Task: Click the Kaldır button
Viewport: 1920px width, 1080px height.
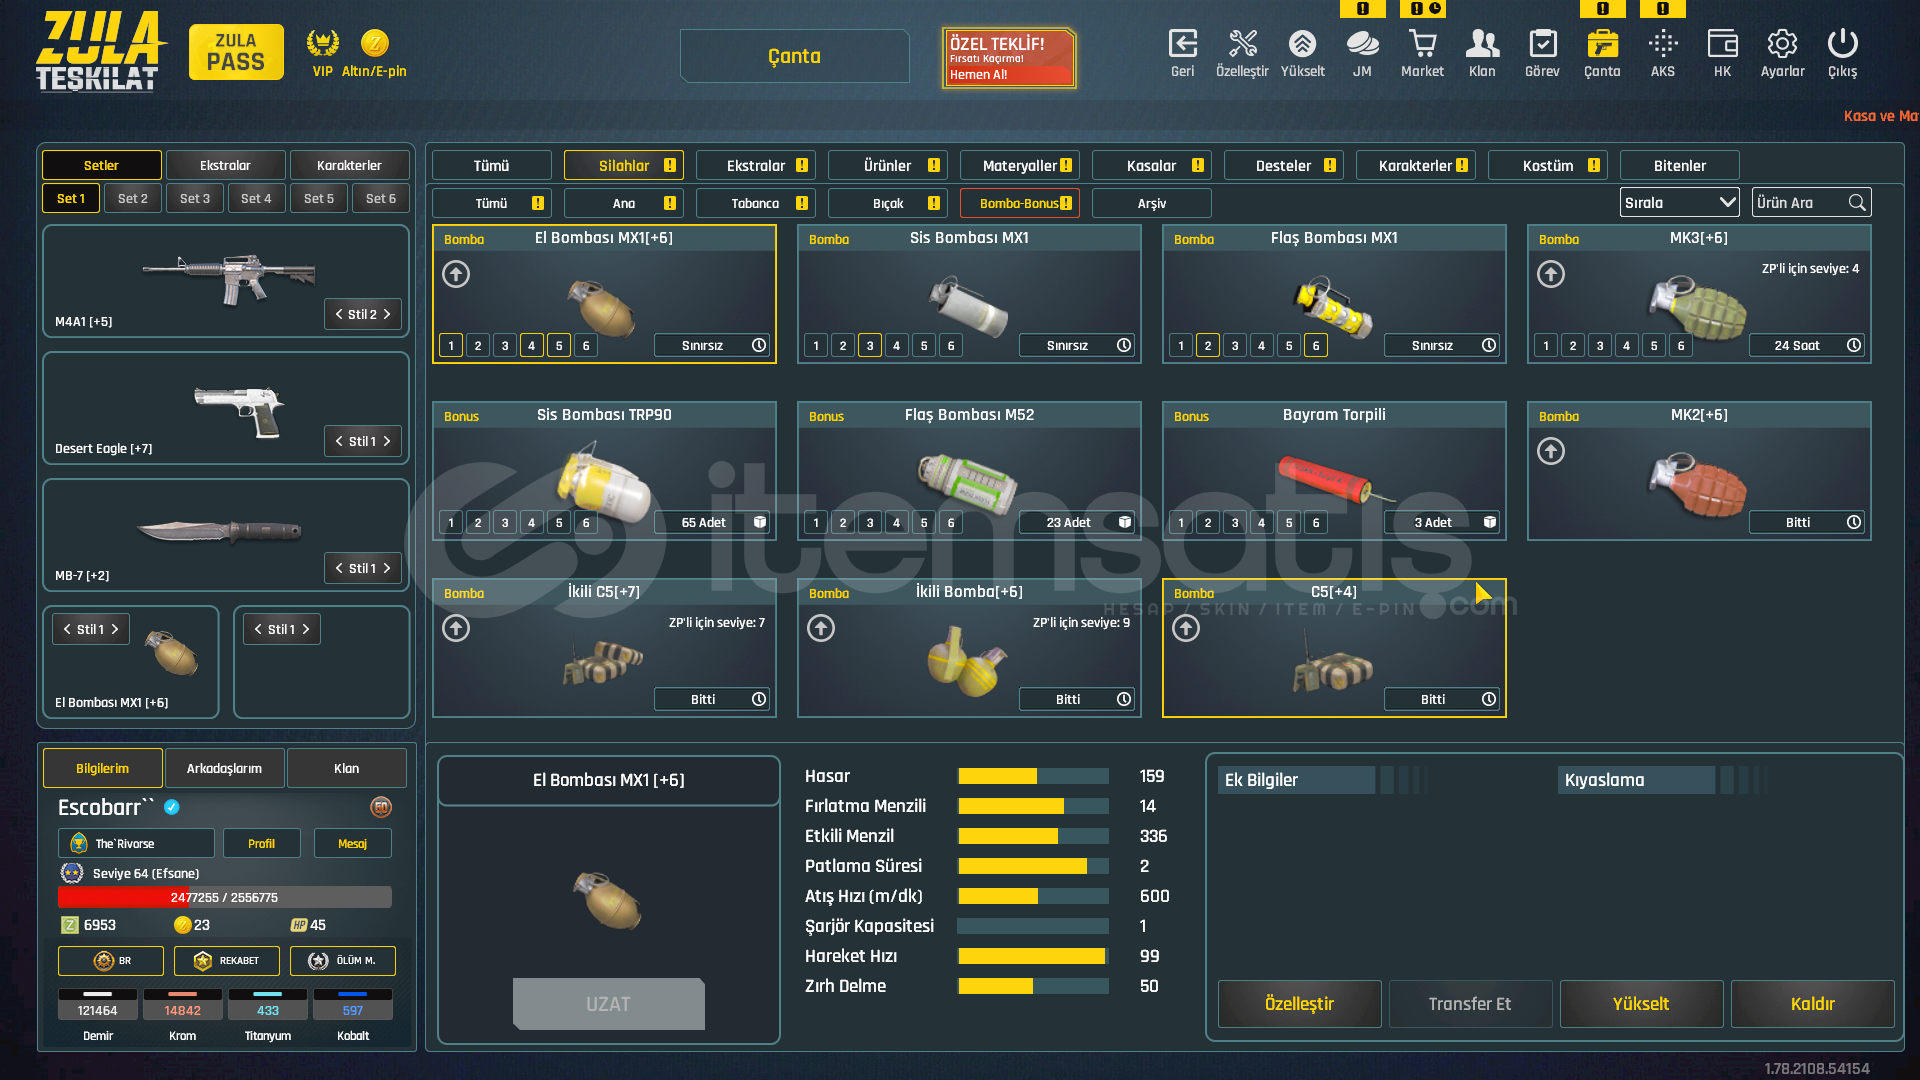Action: coord(1812,1004)
